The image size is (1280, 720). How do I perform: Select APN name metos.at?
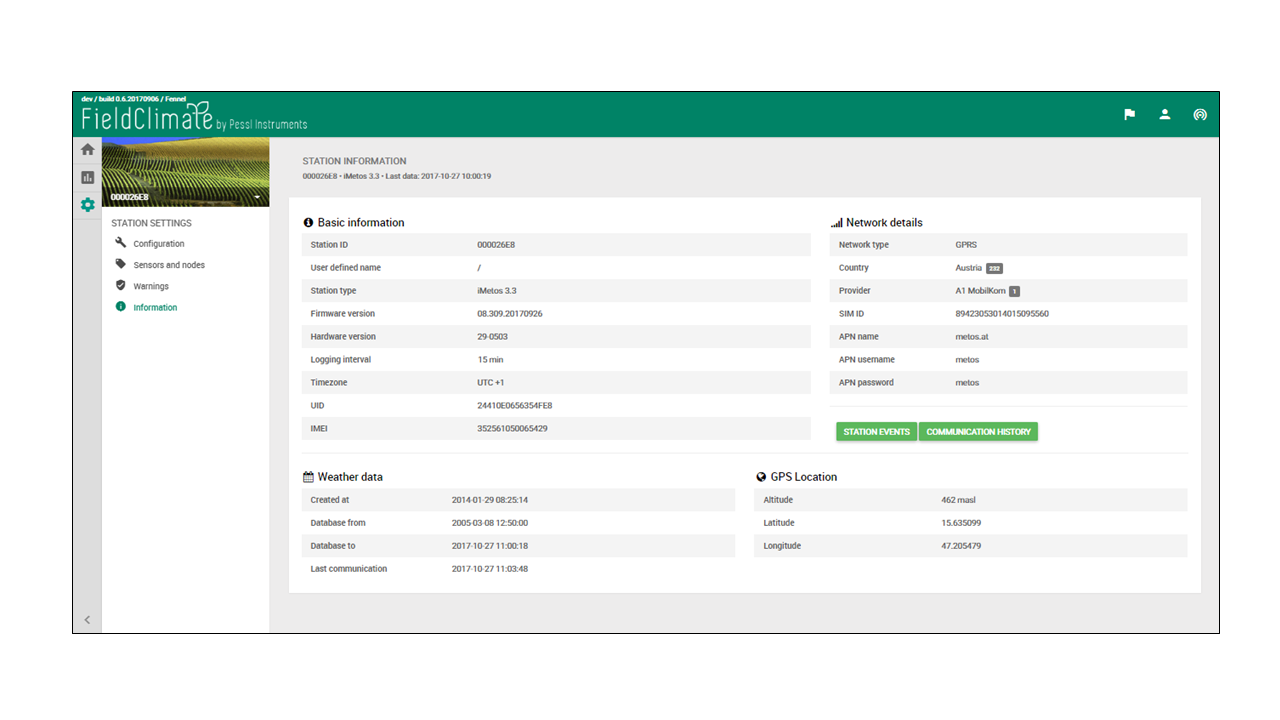tap(972, 337)
